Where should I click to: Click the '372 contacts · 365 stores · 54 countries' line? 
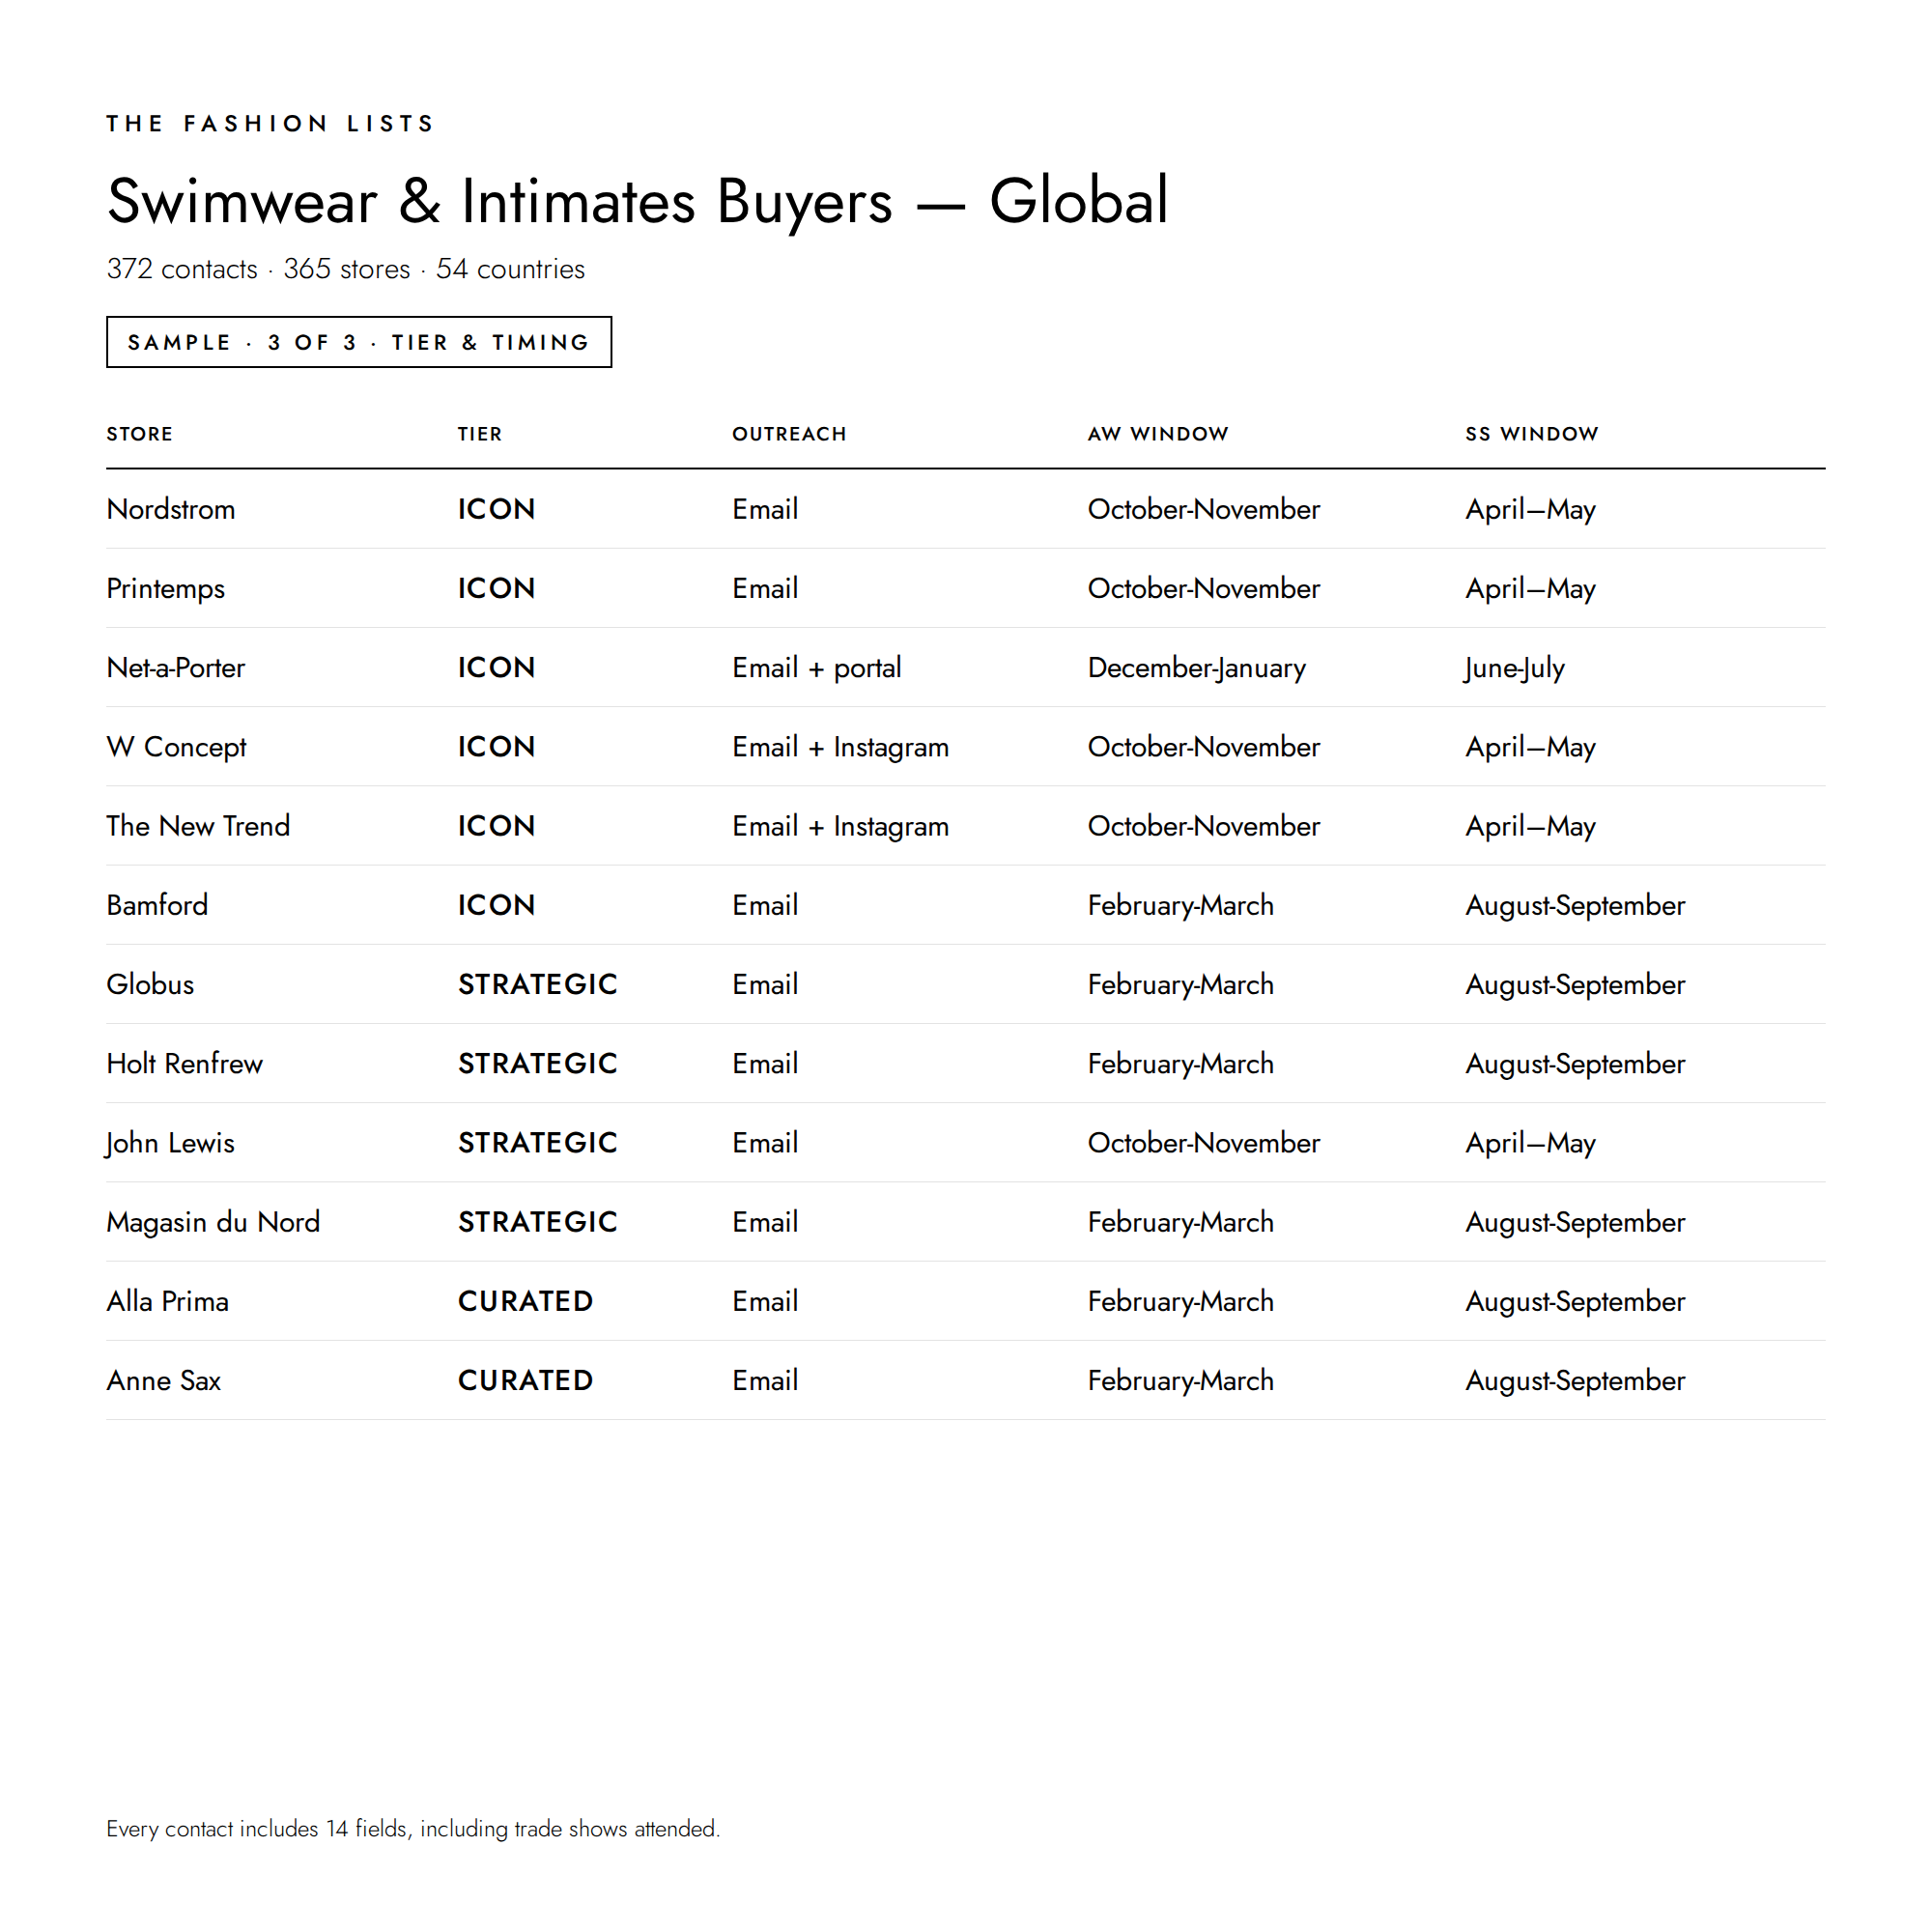pyautogui.click(x=346, y=269)
